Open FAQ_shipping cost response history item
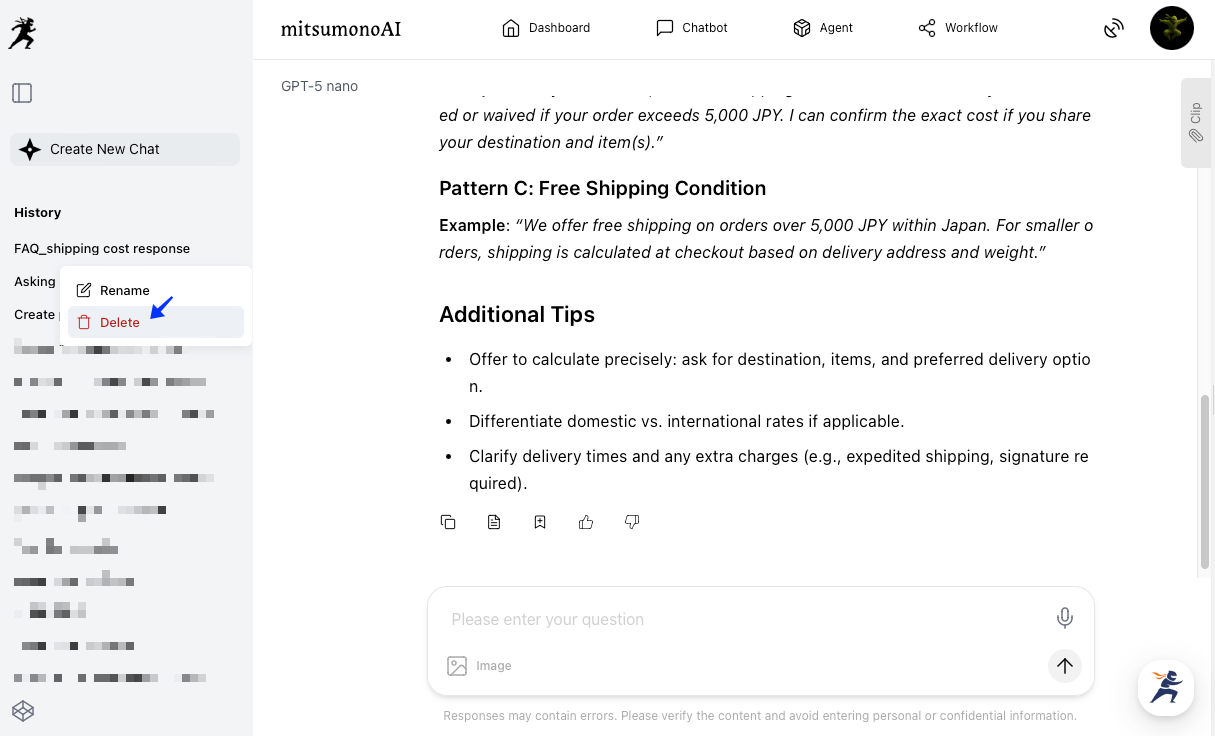Image resolution: width=1215 pixels, height=736 pixels. click(102, 248)
